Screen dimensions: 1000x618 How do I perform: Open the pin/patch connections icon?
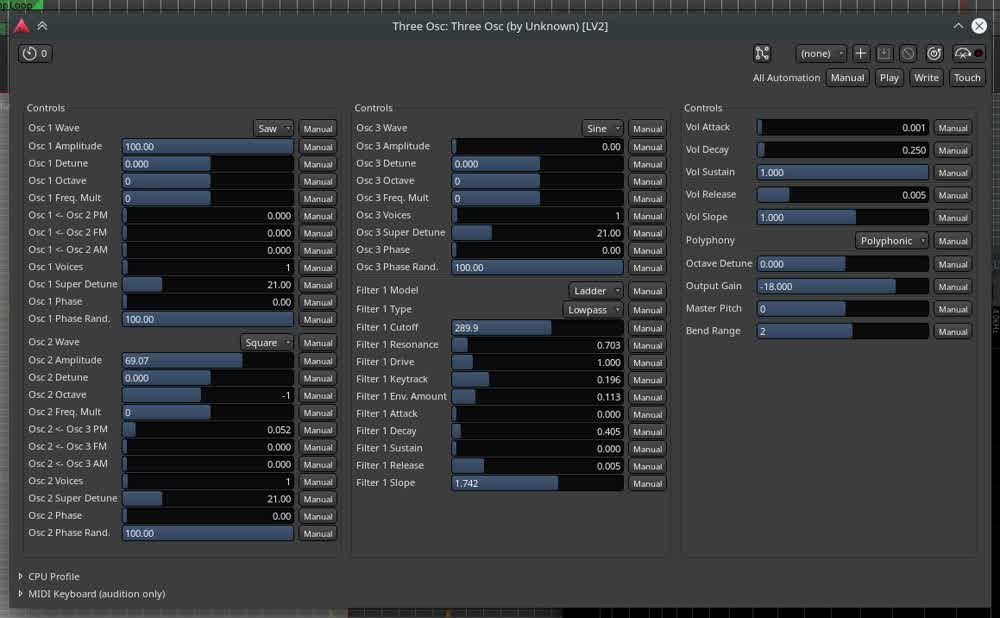(x=762, y=54)
